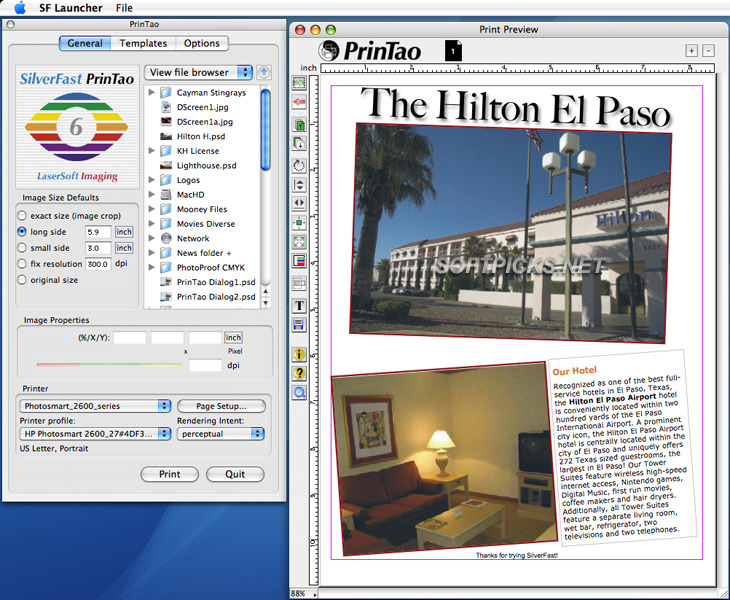Viewport: 730px width, 600px height.
Task: Click the small side value field 3.0
Action: 98,248
